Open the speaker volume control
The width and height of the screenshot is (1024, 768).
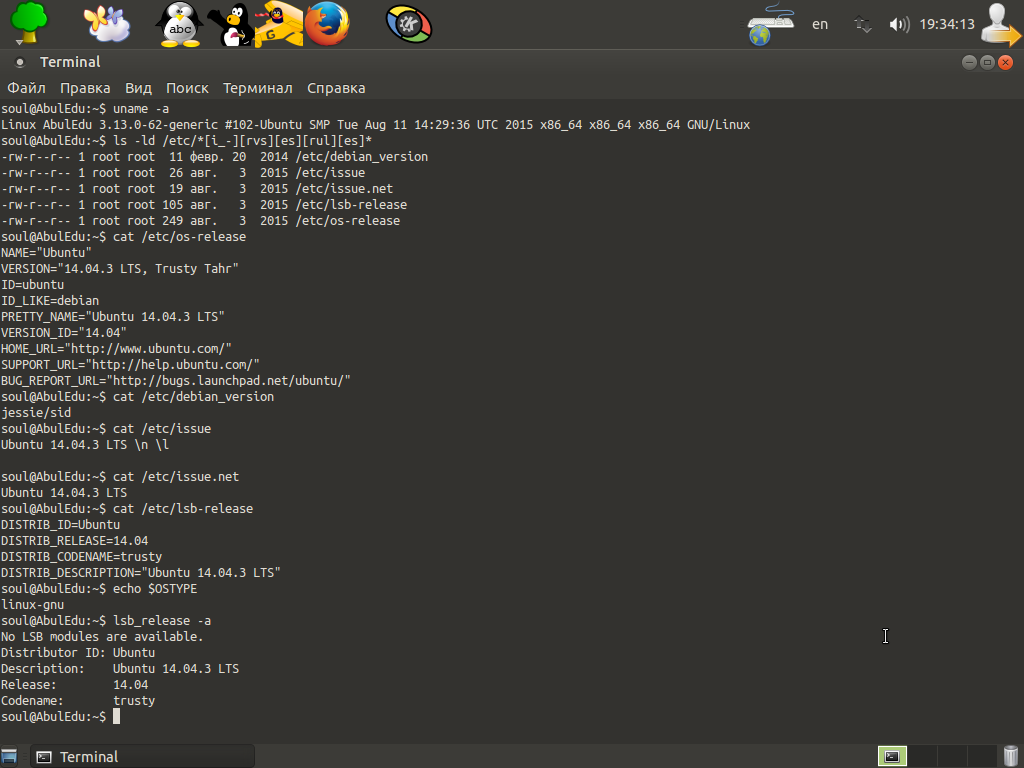coord(899,25)
